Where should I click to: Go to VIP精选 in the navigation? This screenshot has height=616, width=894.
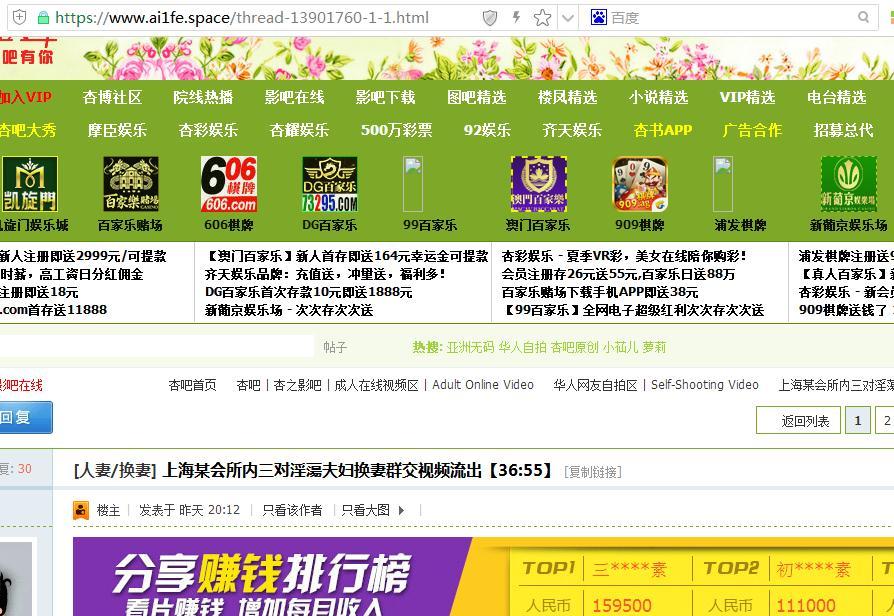(747, 98)
